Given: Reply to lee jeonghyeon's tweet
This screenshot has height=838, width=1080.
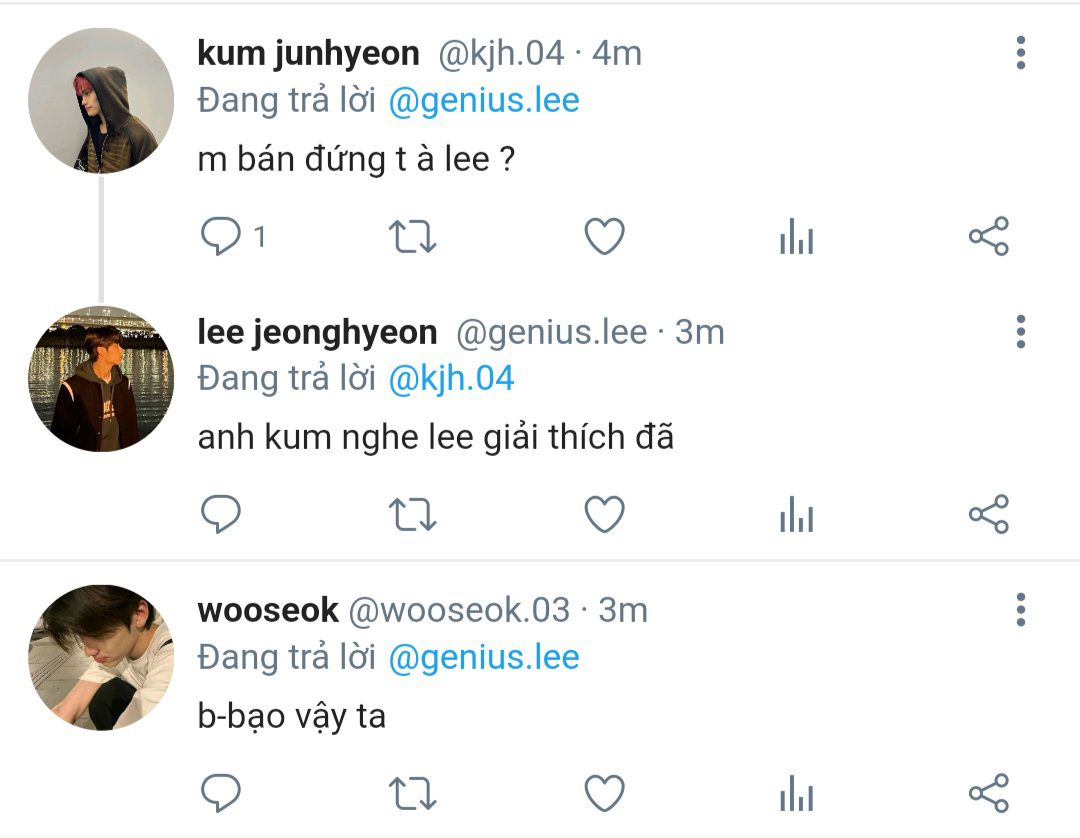Looking at the screenshot, I should point(220,514).
